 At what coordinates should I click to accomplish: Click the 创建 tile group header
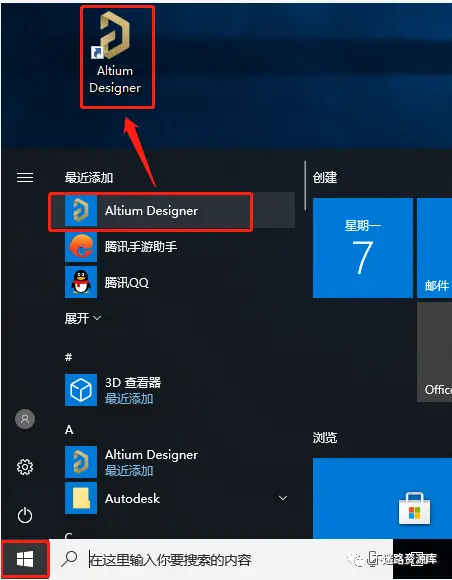click(x=325, y=178)
